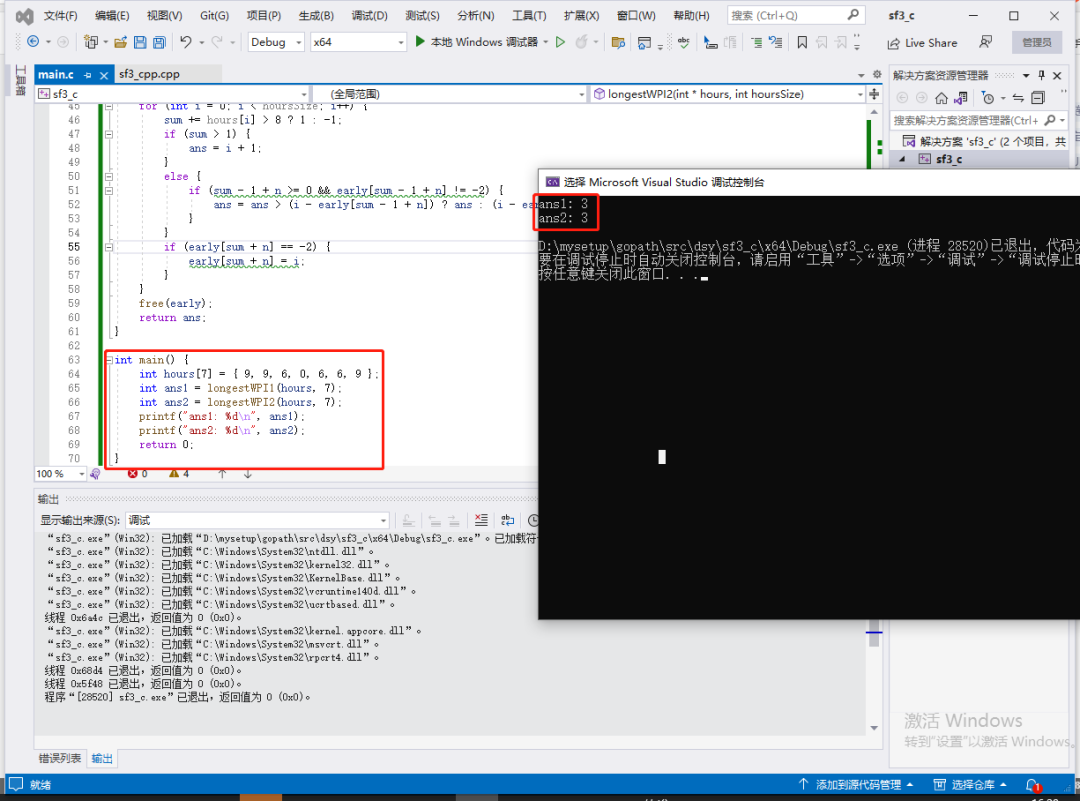Open the 100 % zoom dropdown
1080x801 pixels.
point(61,474)
